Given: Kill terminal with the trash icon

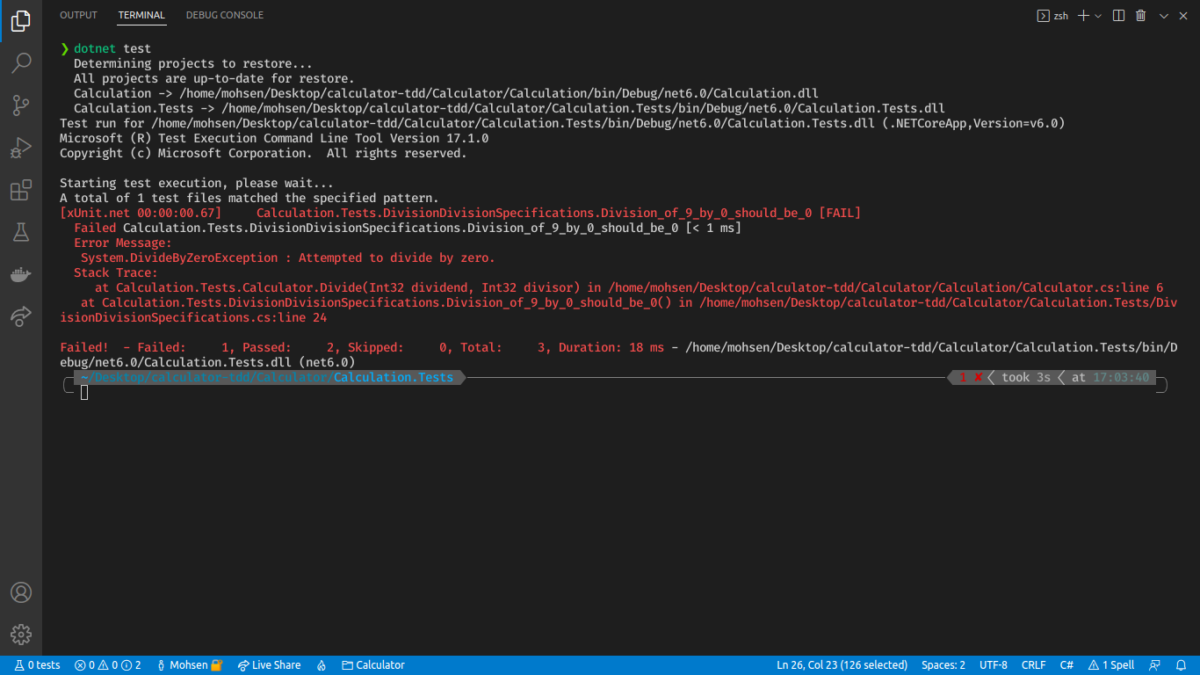Looking at the screenshot, I should coord(1141,16).
